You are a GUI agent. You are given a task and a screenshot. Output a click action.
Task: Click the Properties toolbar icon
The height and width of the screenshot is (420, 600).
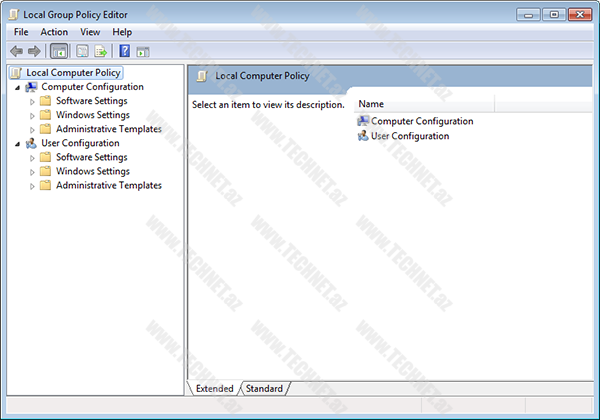pos(82,51)
